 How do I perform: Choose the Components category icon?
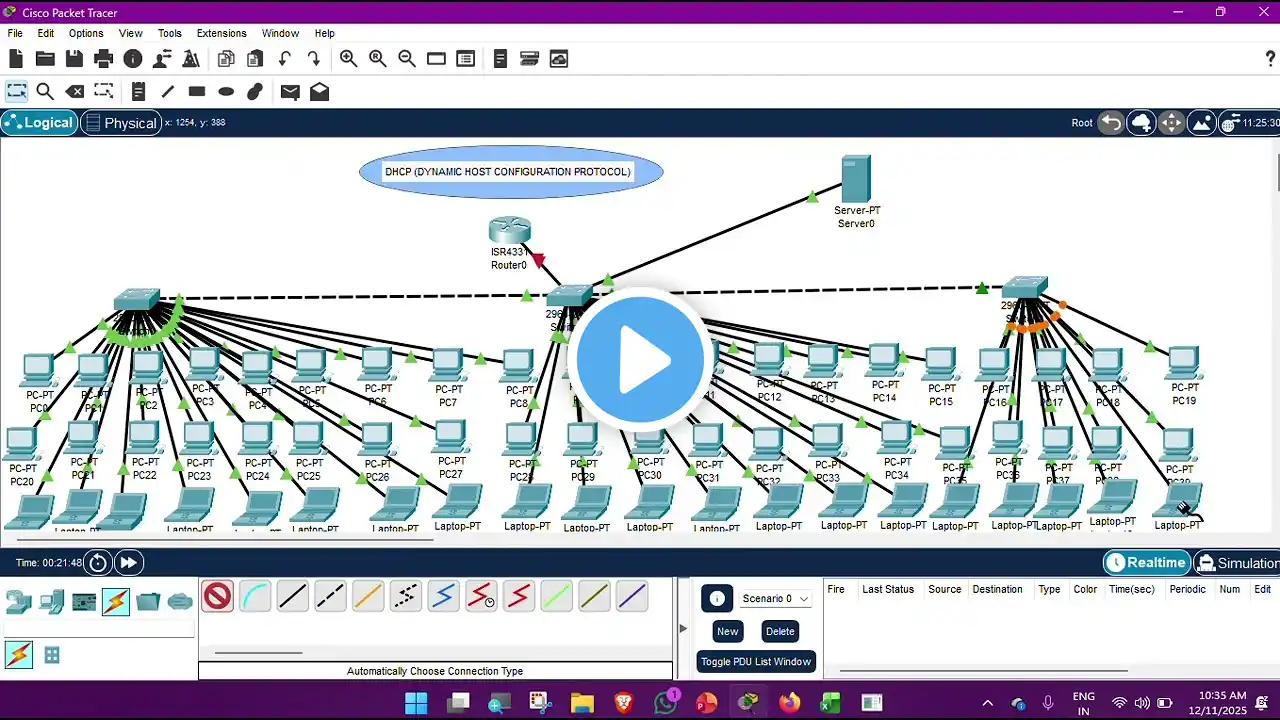[84, 602]
